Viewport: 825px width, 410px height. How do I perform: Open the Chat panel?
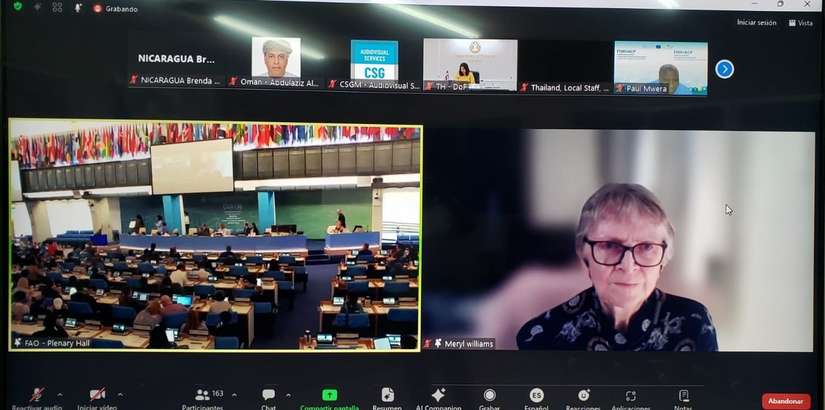pyautogui.click(x=268, y=397)
